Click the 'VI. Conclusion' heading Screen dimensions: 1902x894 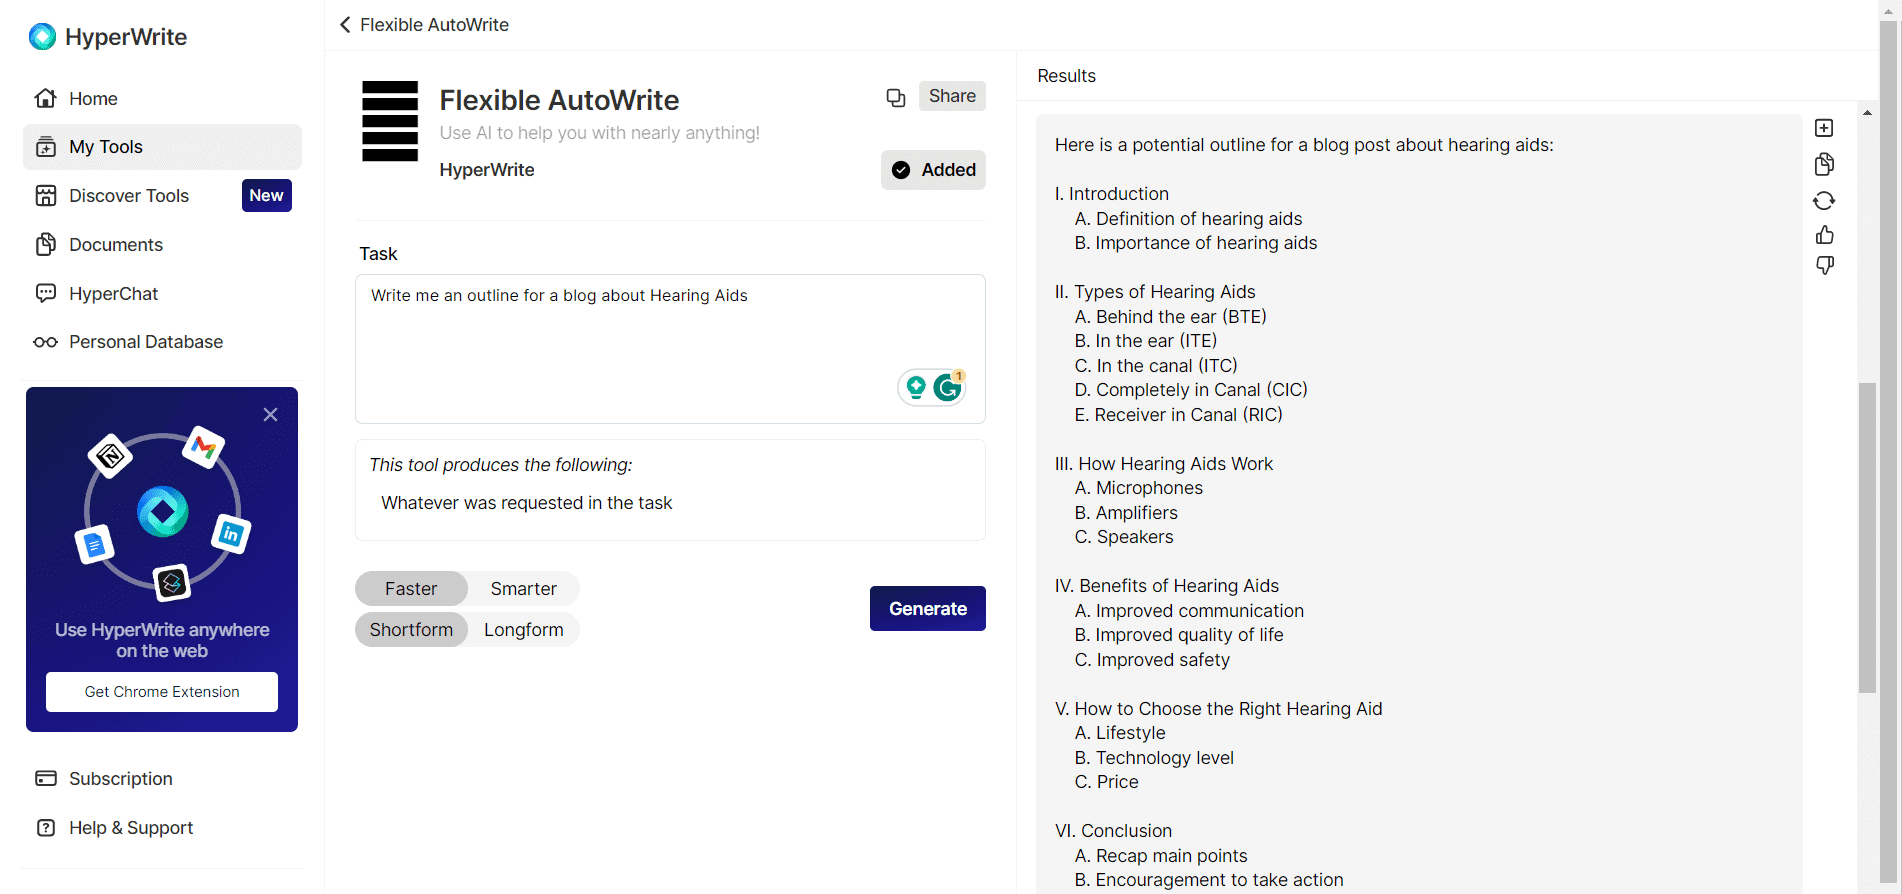[1113, 831]
